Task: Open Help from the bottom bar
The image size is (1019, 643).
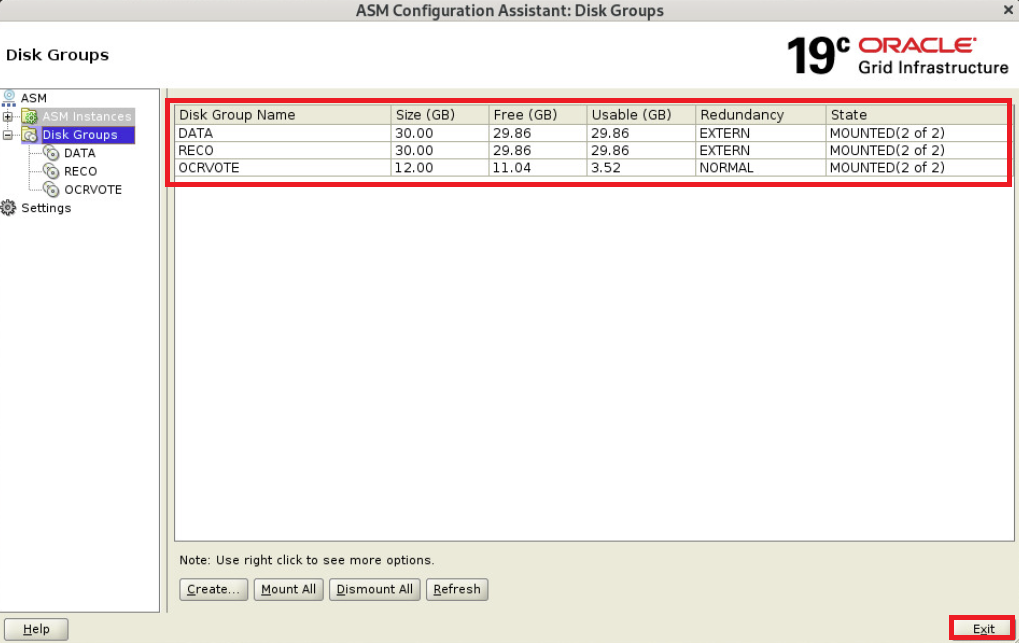Action: click(36, 629)
